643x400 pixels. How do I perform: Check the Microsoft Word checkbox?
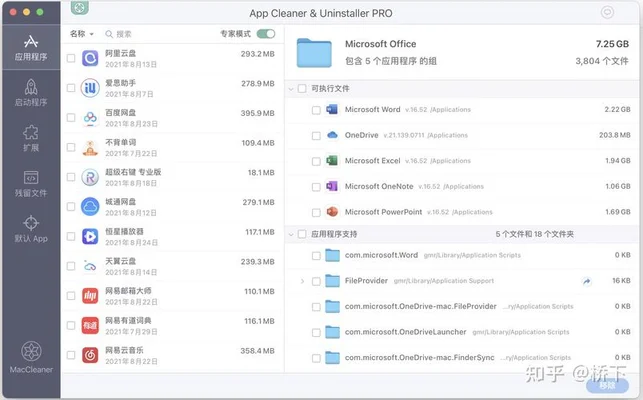coord(316,110)
